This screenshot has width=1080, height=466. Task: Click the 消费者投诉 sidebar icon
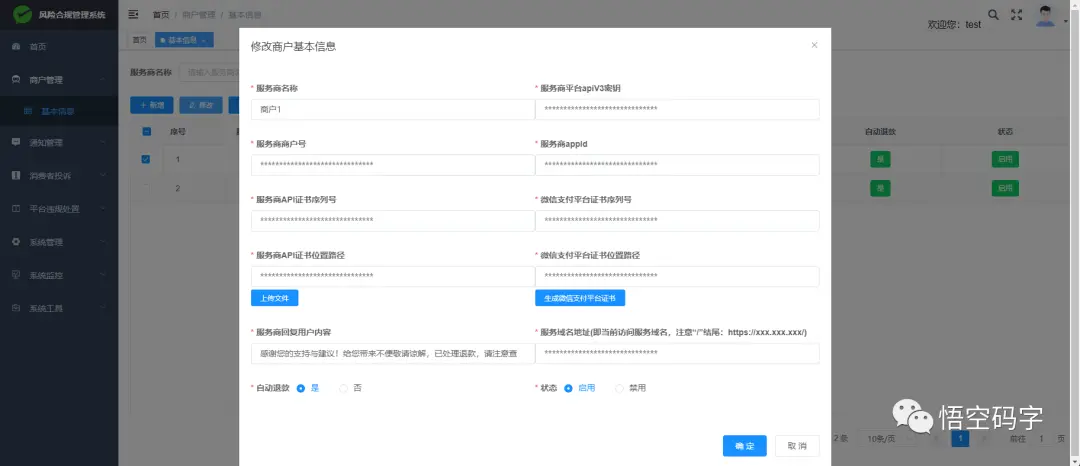pyautogui.click(x=16, y=176)
